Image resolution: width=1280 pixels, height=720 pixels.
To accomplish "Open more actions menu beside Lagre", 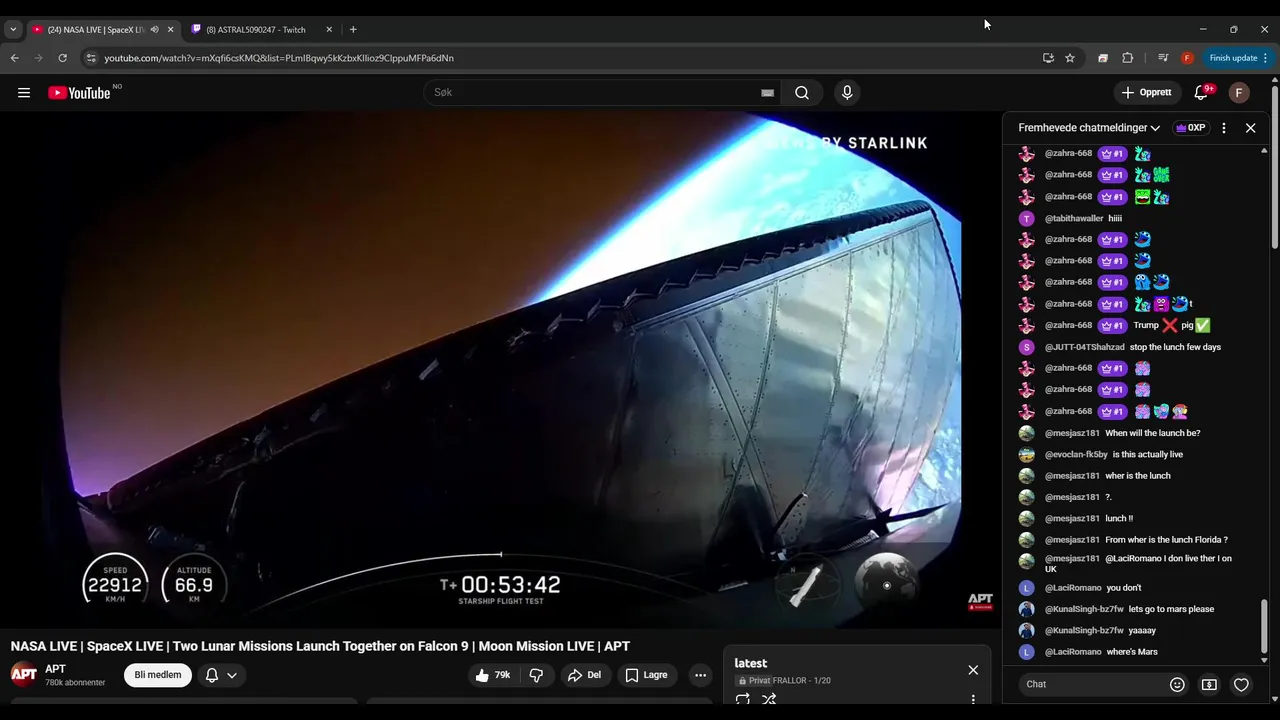I will (x=700, y=675).
